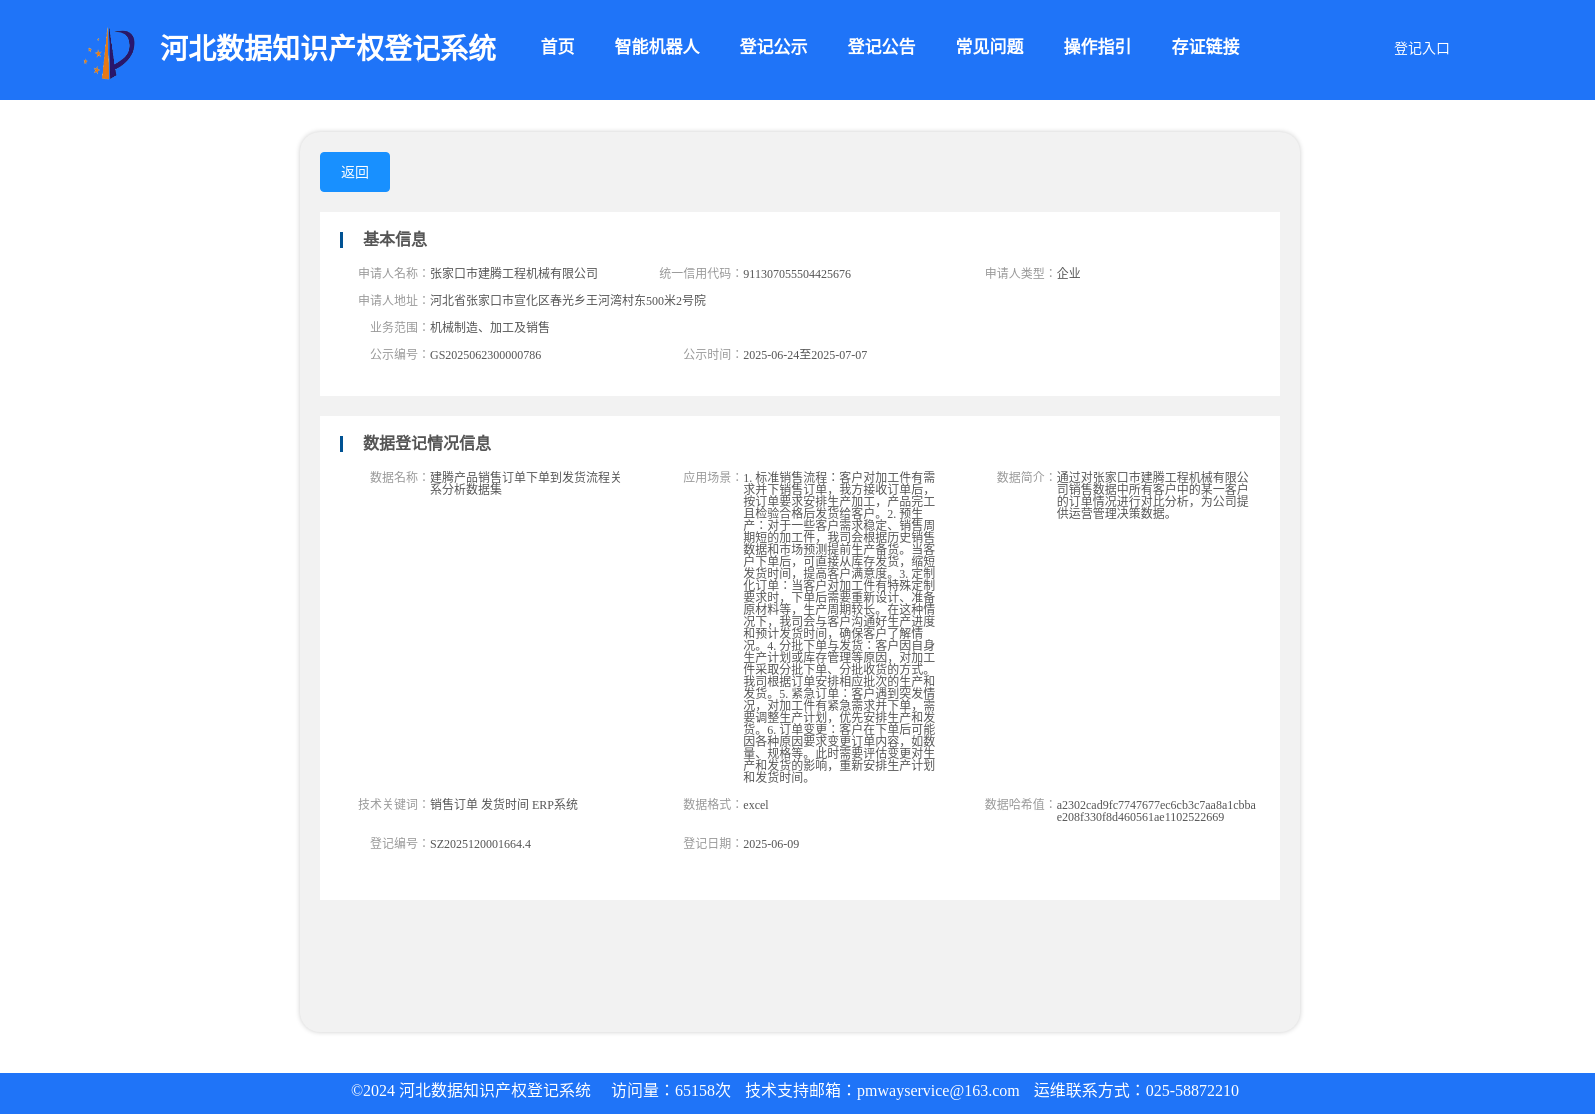Go to 登记公告 page
This screenshot has width=1595, height=1114.
[881, 47]
